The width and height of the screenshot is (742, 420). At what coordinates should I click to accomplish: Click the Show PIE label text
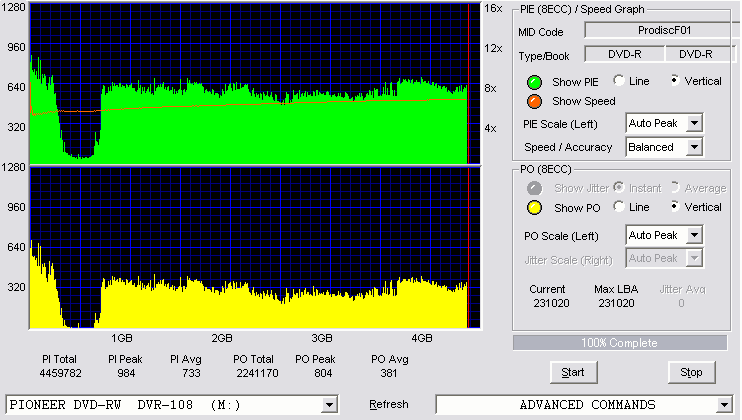point(575,82)
